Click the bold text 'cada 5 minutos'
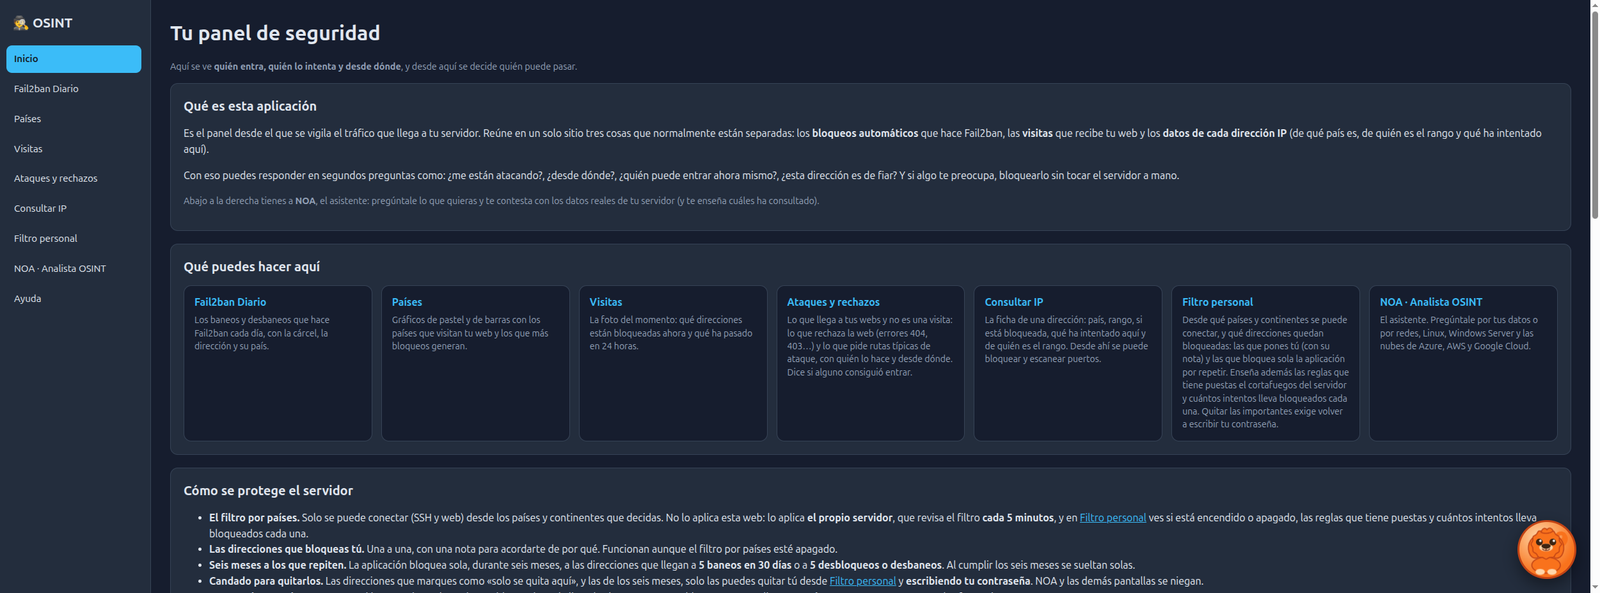1600x593 pixels. pos(1018,518)
